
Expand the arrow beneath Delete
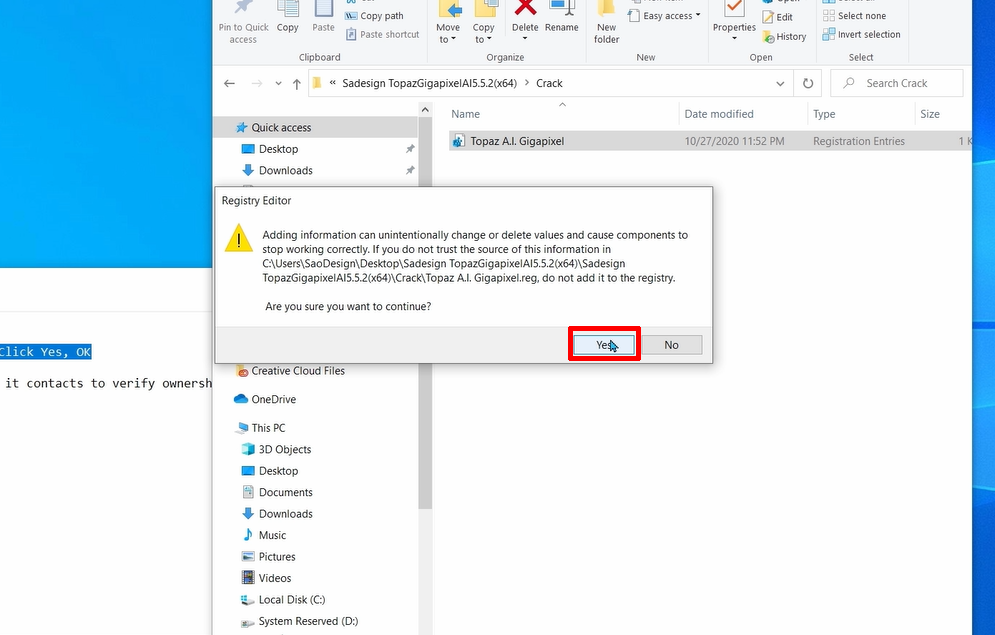tap(525, 39)
